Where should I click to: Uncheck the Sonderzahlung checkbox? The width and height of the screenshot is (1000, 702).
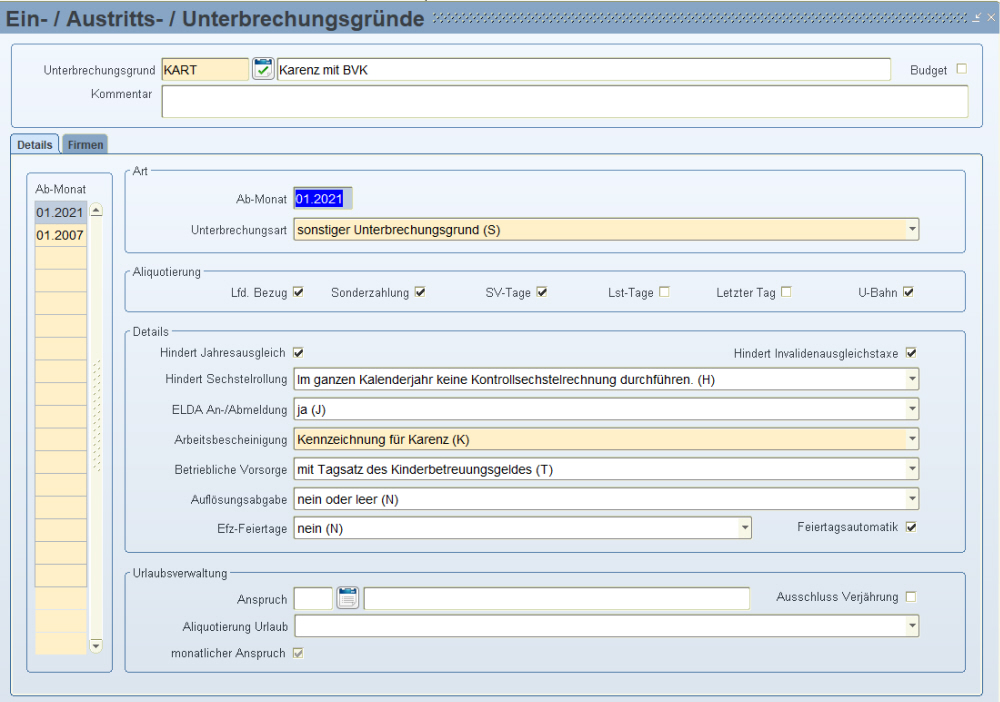(420, 292)
